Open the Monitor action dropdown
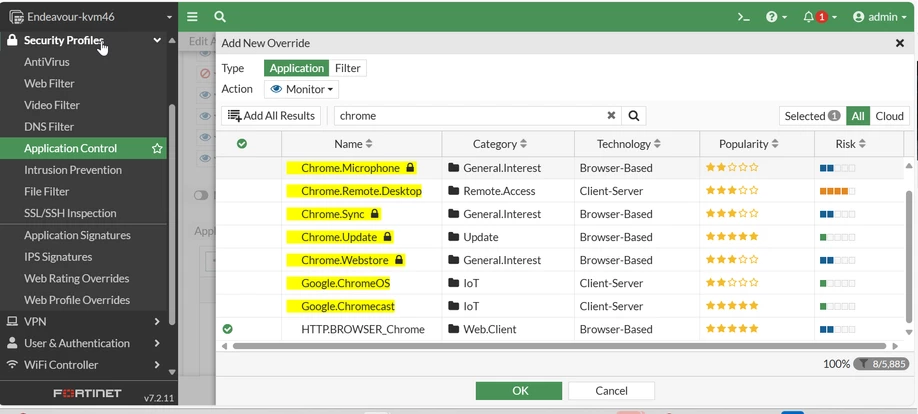918x414 pixels. click(301, 90)
